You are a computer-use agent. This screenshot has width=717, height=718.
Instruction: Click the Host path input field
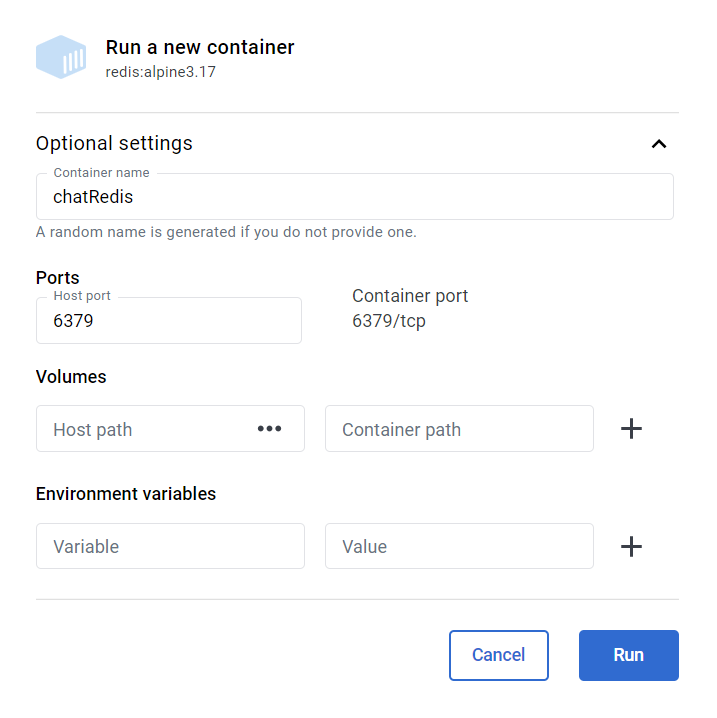[145, 429]
